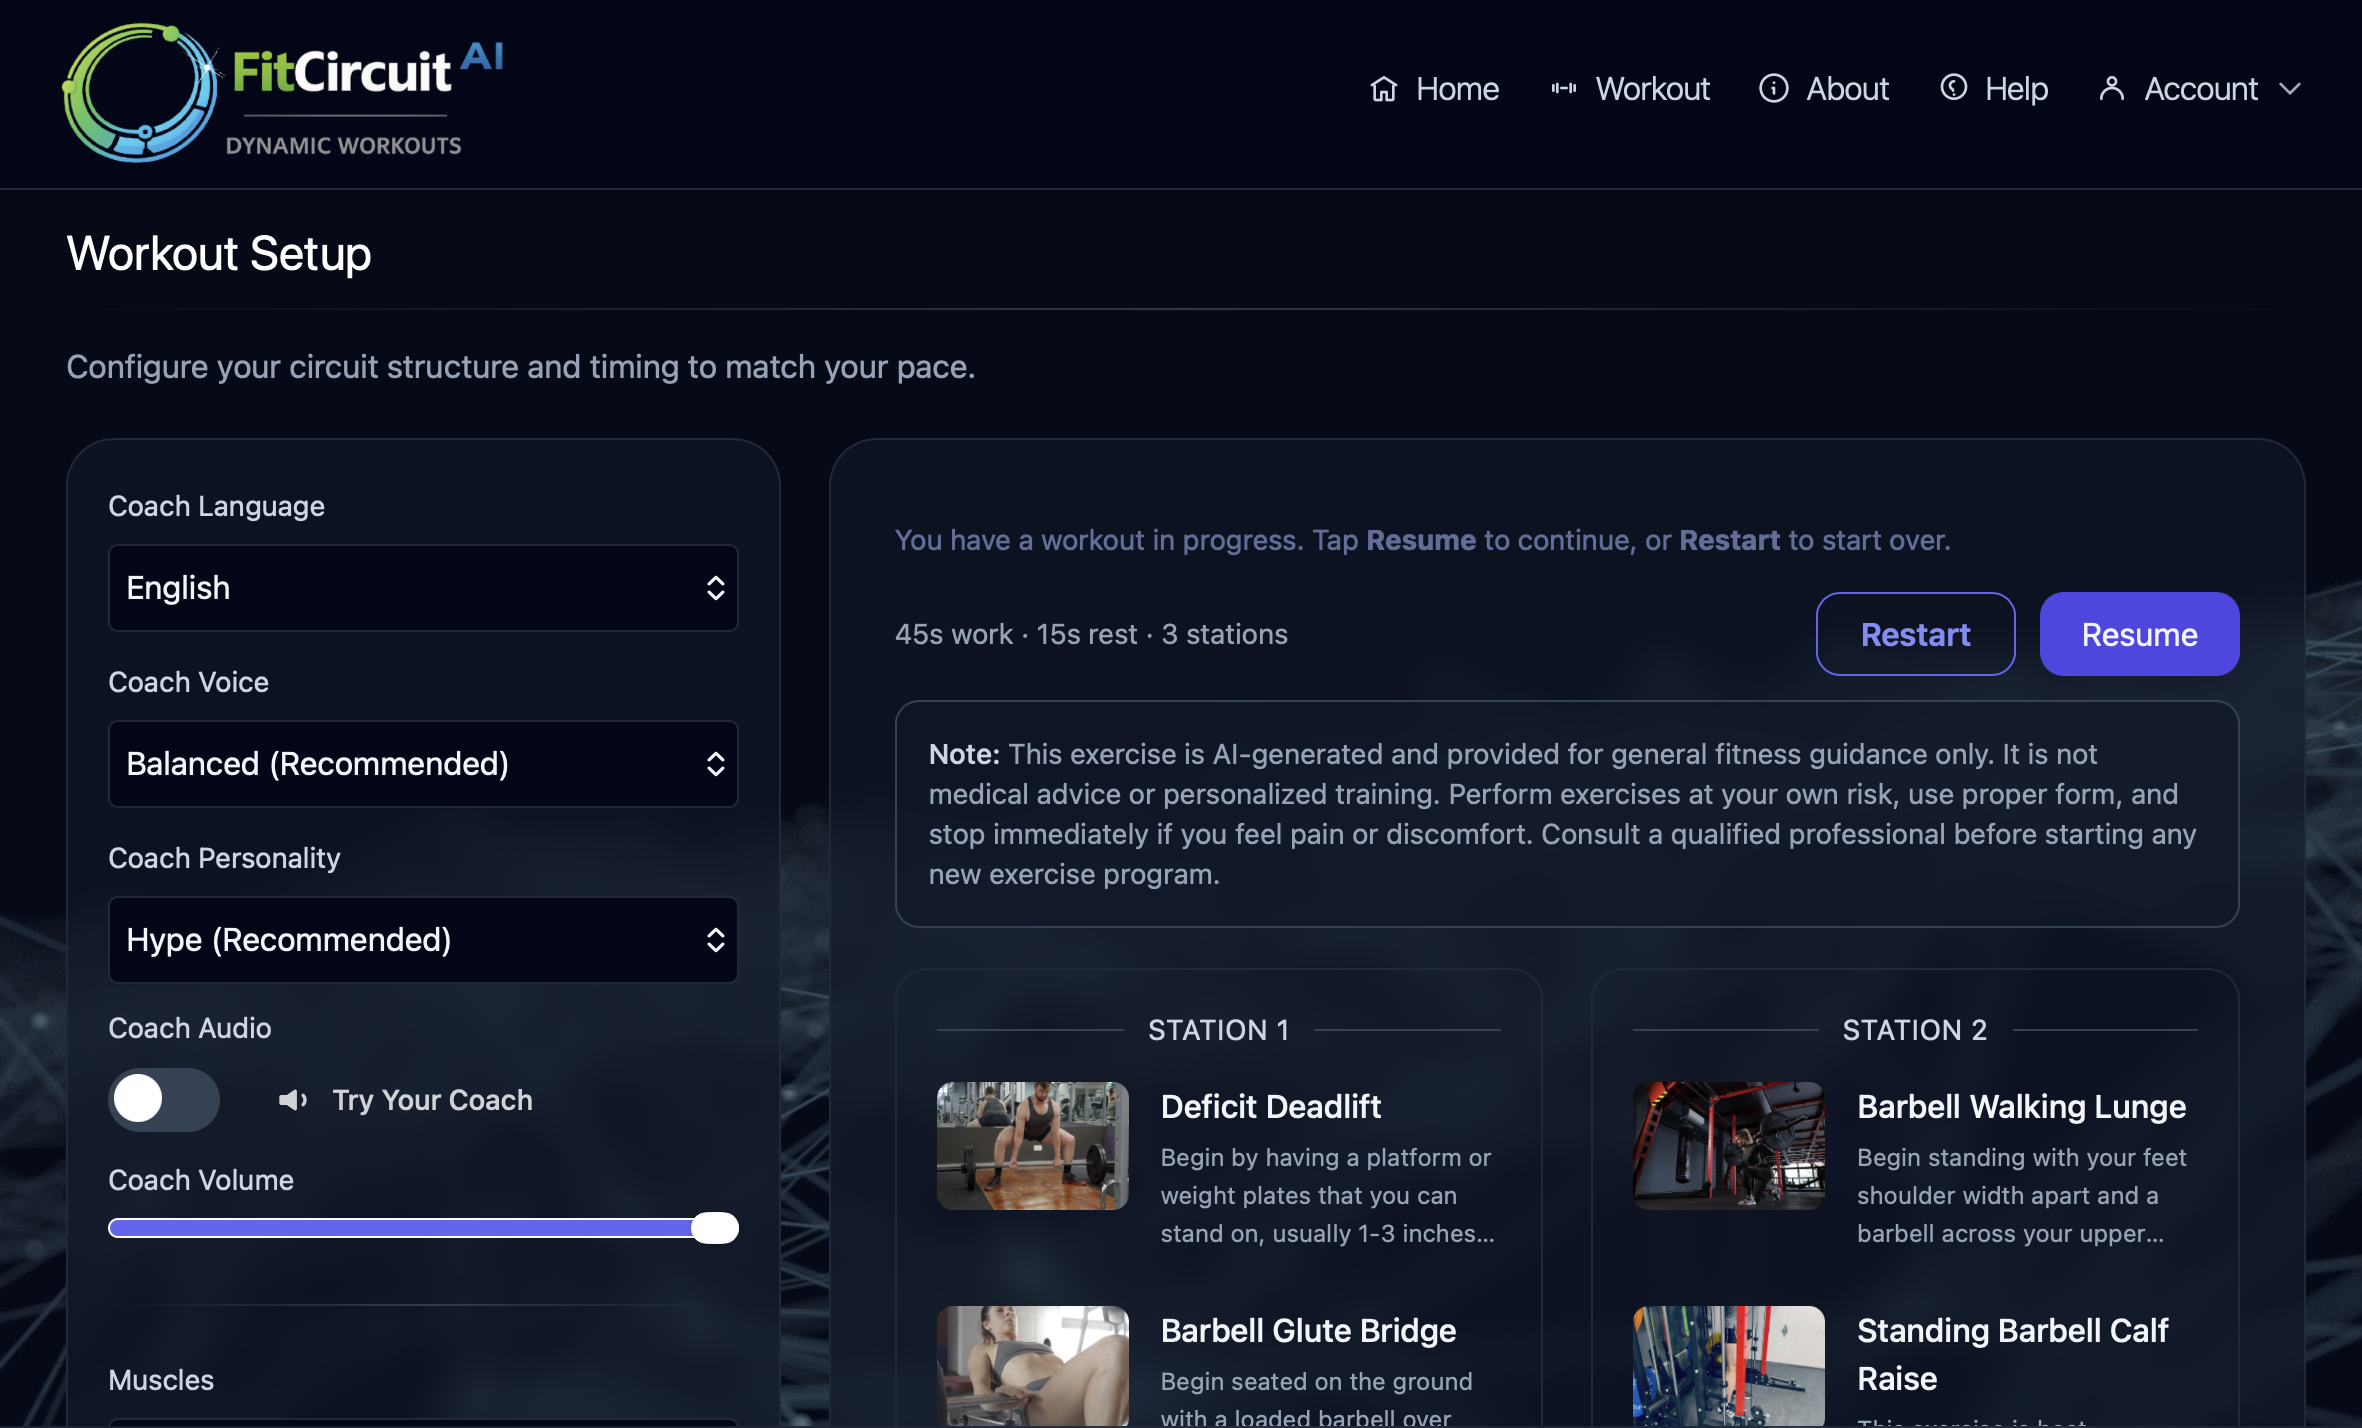
Task: Click the Home house icon
Action: tap(1383, 89)
